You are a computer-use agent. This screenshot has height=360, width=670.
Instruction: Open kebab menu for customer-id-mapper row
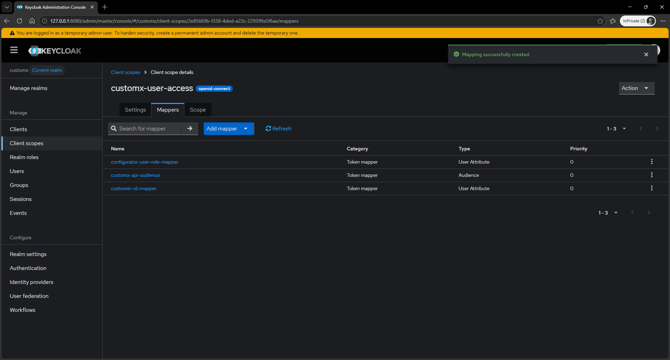[652, 188]
